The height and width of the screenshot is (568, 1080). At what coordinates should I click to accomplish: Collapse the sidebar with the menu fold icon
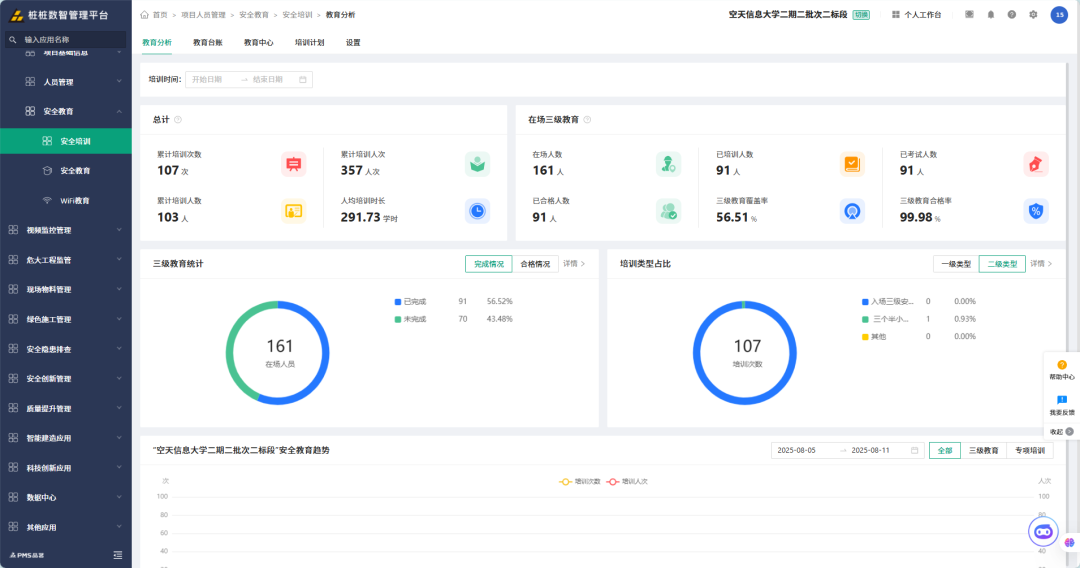[x=118, y=555]
